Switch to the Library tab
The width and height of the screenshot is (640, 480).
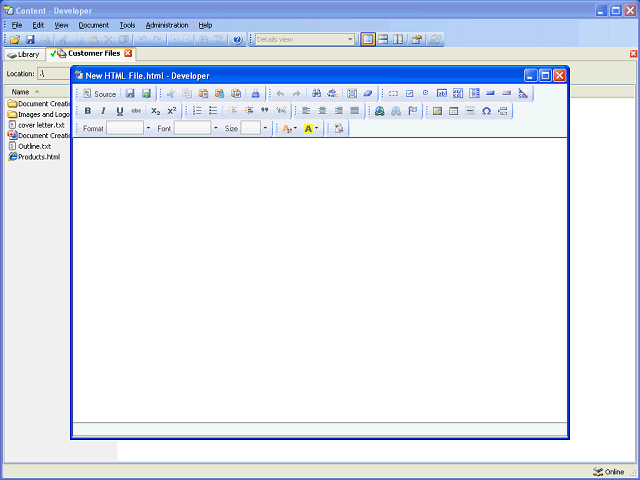(24, 54)
